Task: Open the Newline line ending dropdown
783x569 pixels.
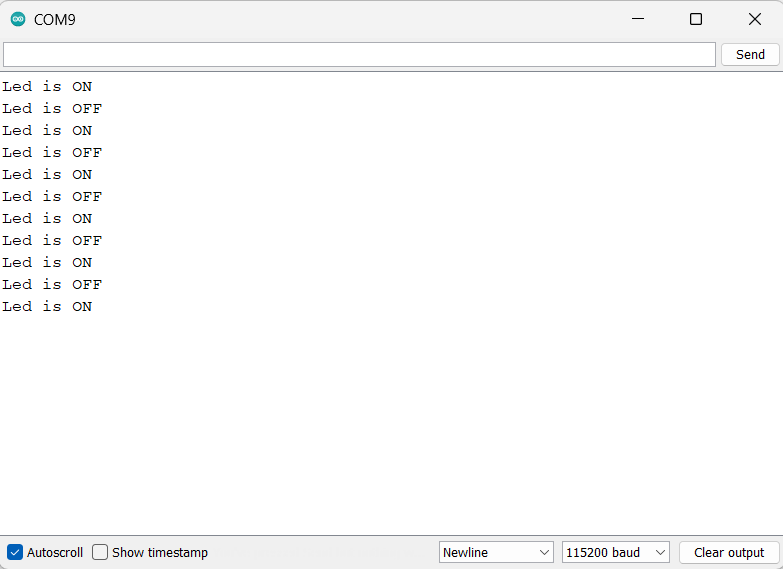Action: [496, 552]
